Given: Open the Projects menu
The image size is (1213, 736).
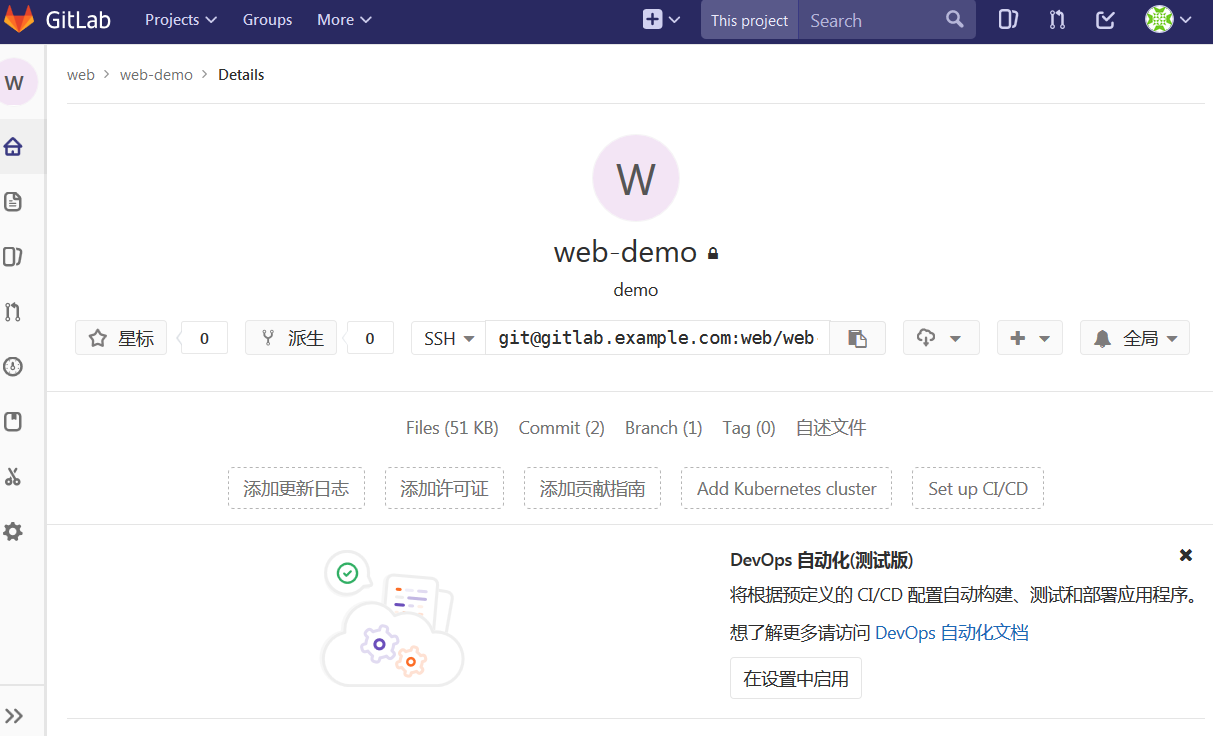Looking at the screenshot, I should coord(179,19).
